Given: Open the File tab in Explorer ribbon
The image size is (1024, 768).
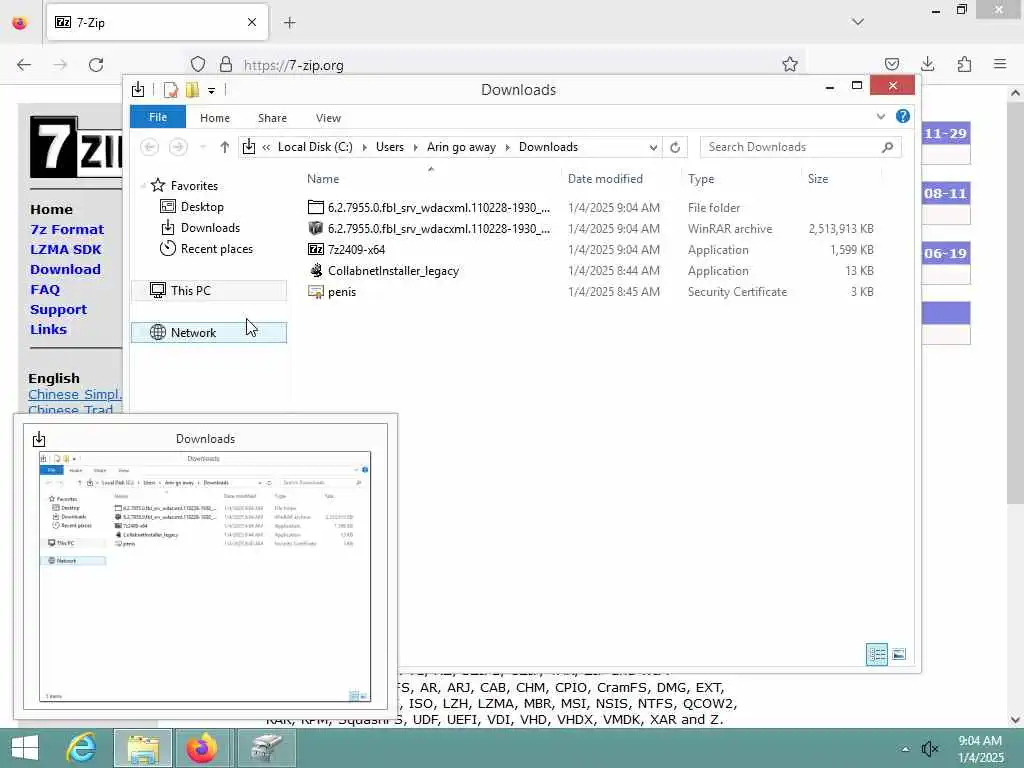Looking at the screenshot, I should tap(158, 118).
